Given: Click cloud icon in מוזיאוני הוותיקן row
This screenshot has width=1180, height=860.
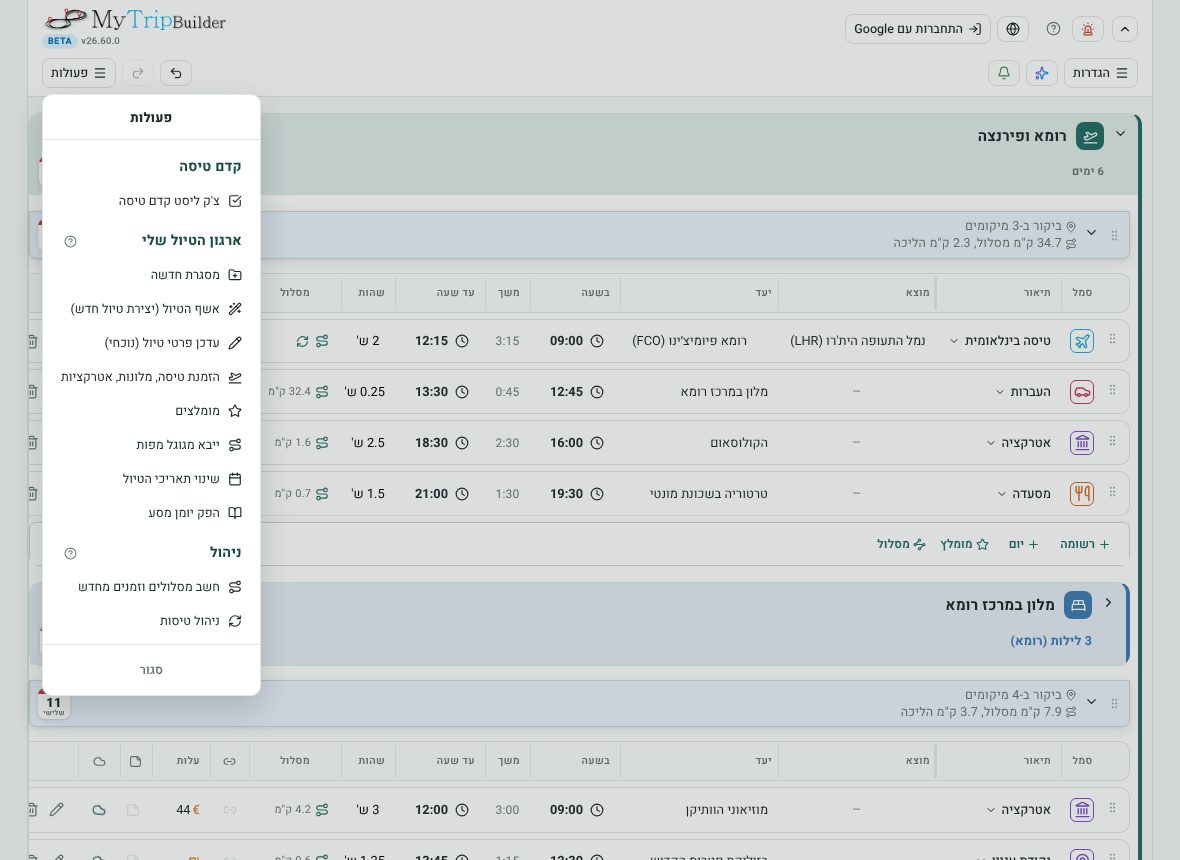Looking at the screenshot, I should coord(99,810).
